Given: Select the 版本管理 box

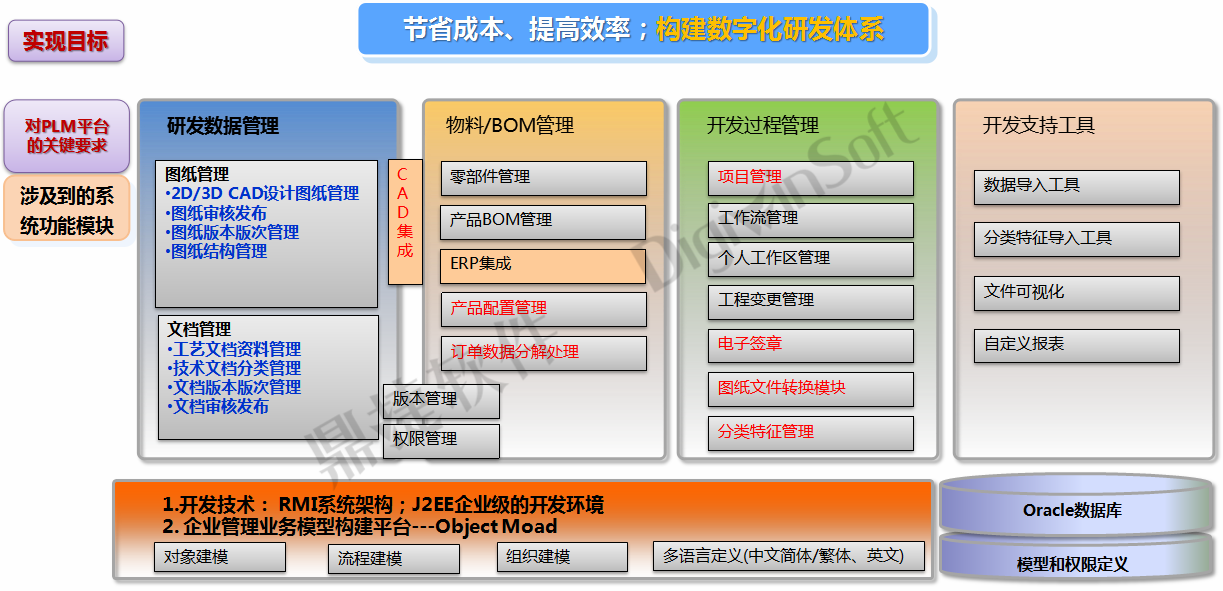Looking at the screenshot, I should coord(441,400).
